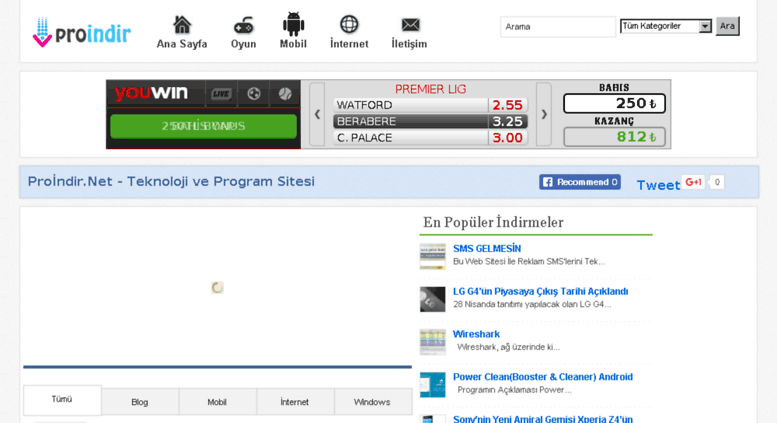Click the Google +1 button

694,182
